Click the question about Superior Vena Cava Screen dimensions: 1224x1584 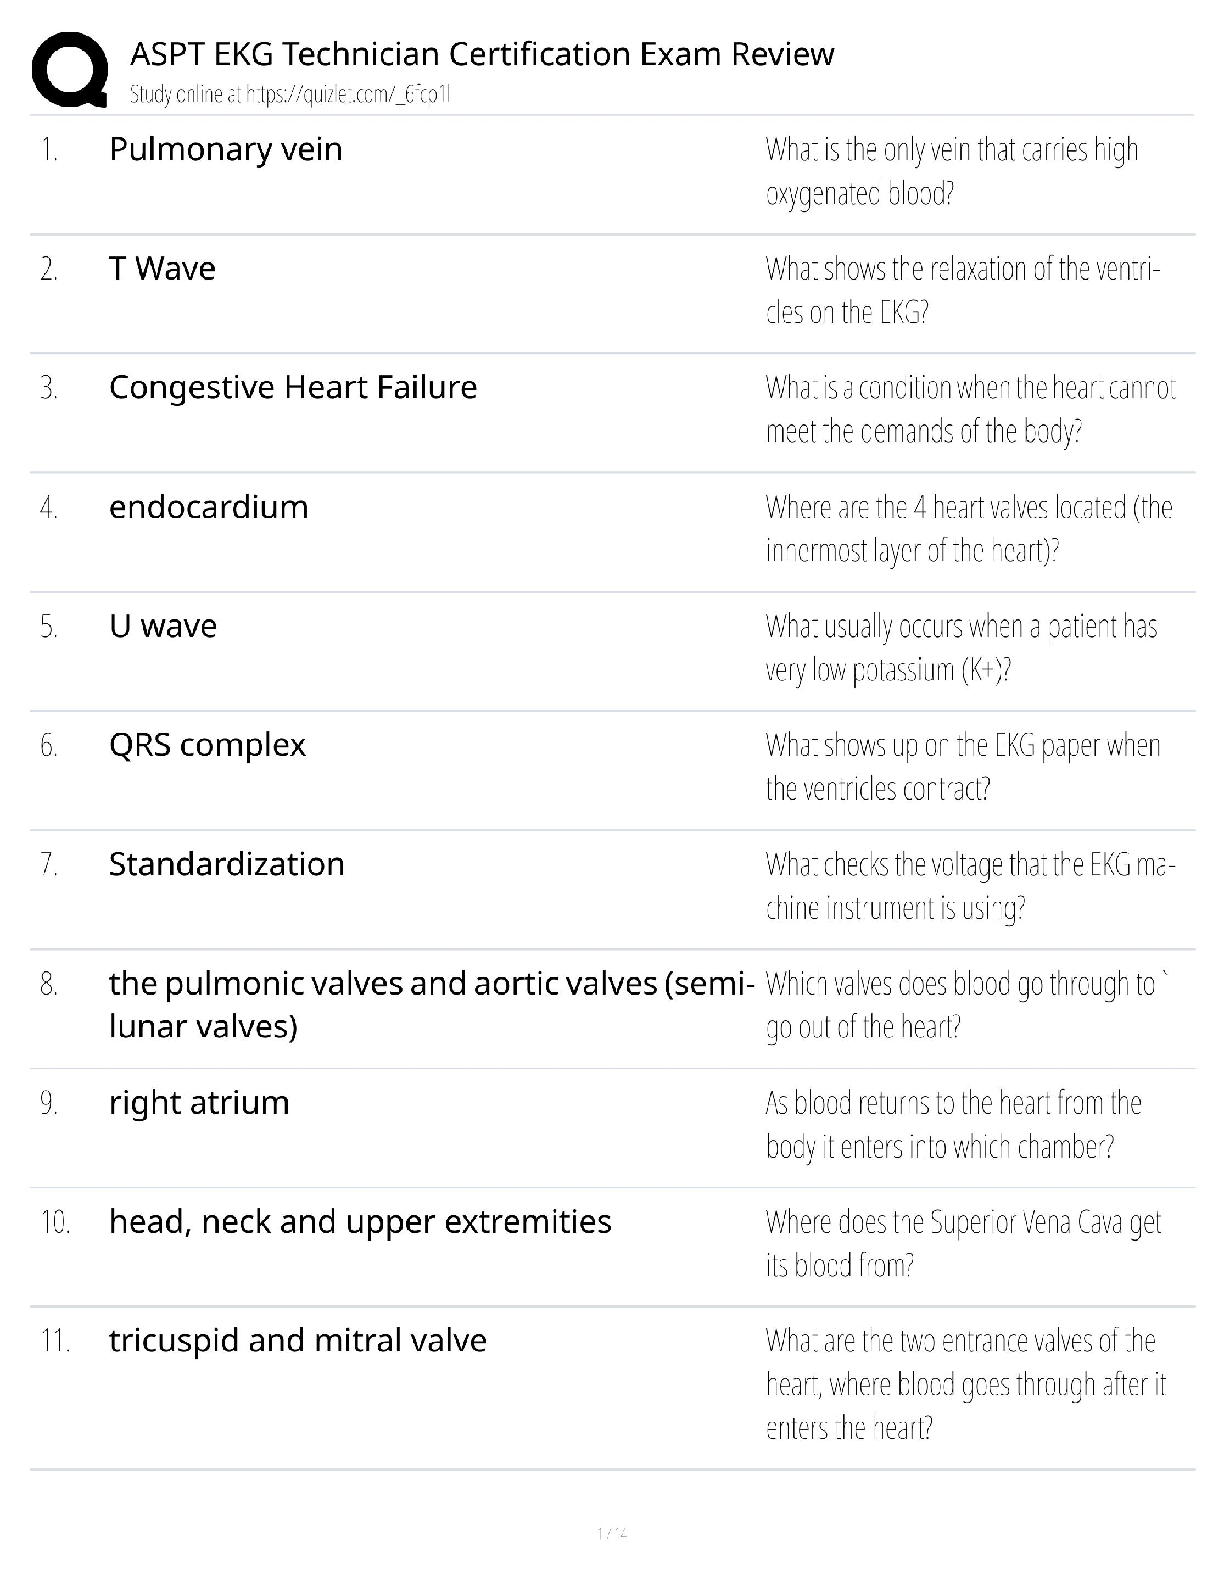pyautogui.click(x=964, y=1243)
